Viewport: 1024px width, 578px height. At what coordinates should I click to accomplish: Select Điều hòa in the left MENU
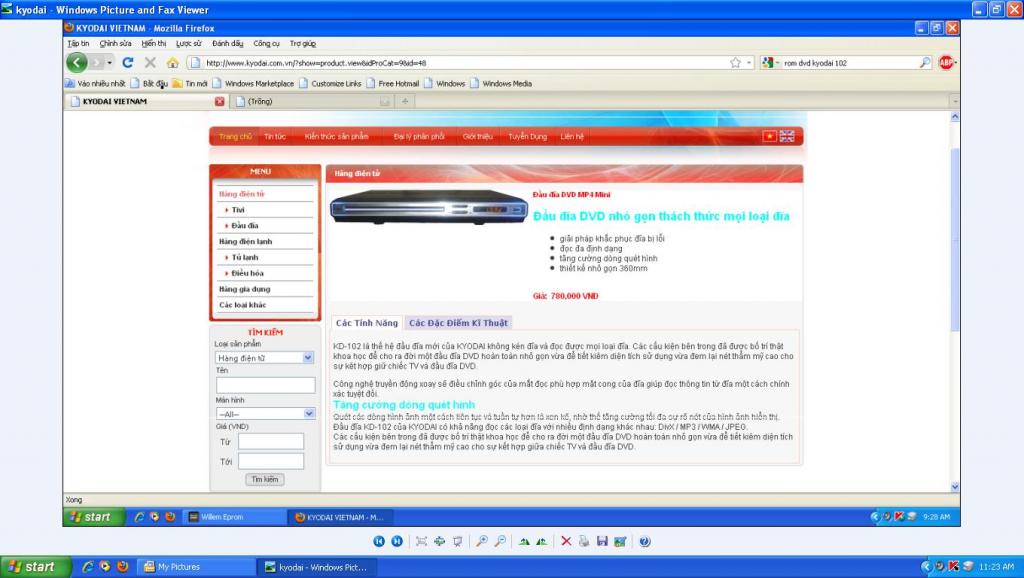coord(248,273)
